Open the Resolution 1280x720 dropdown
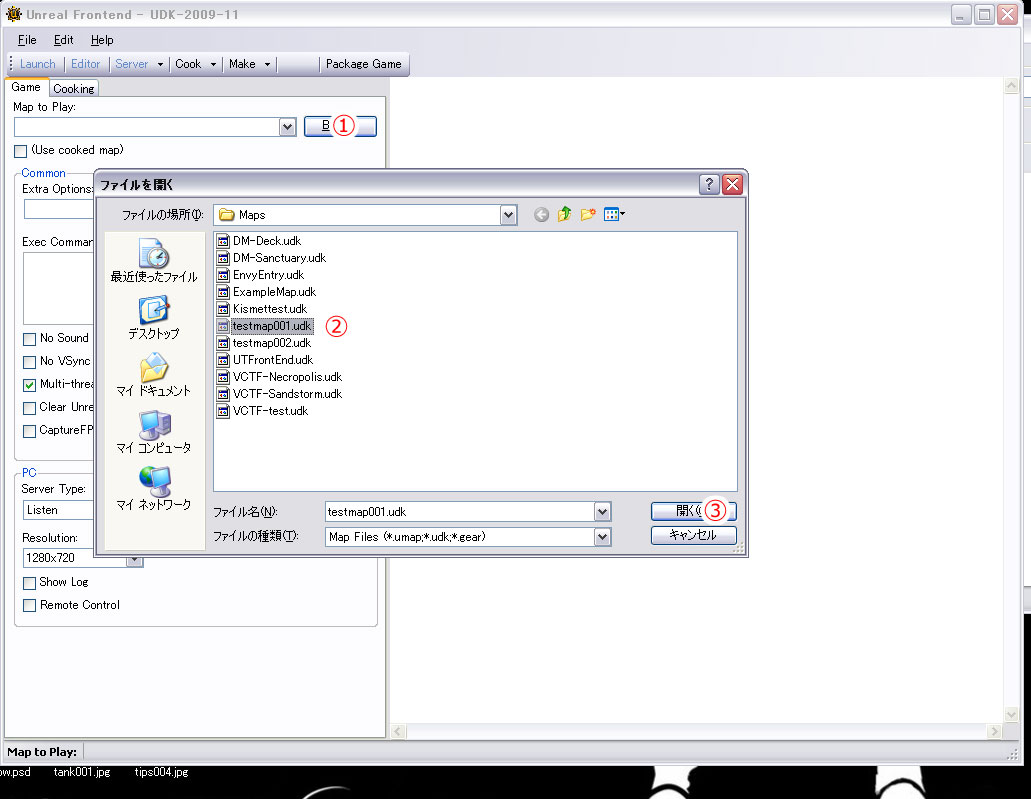1031x799 pixels. (x=134, y=559)
